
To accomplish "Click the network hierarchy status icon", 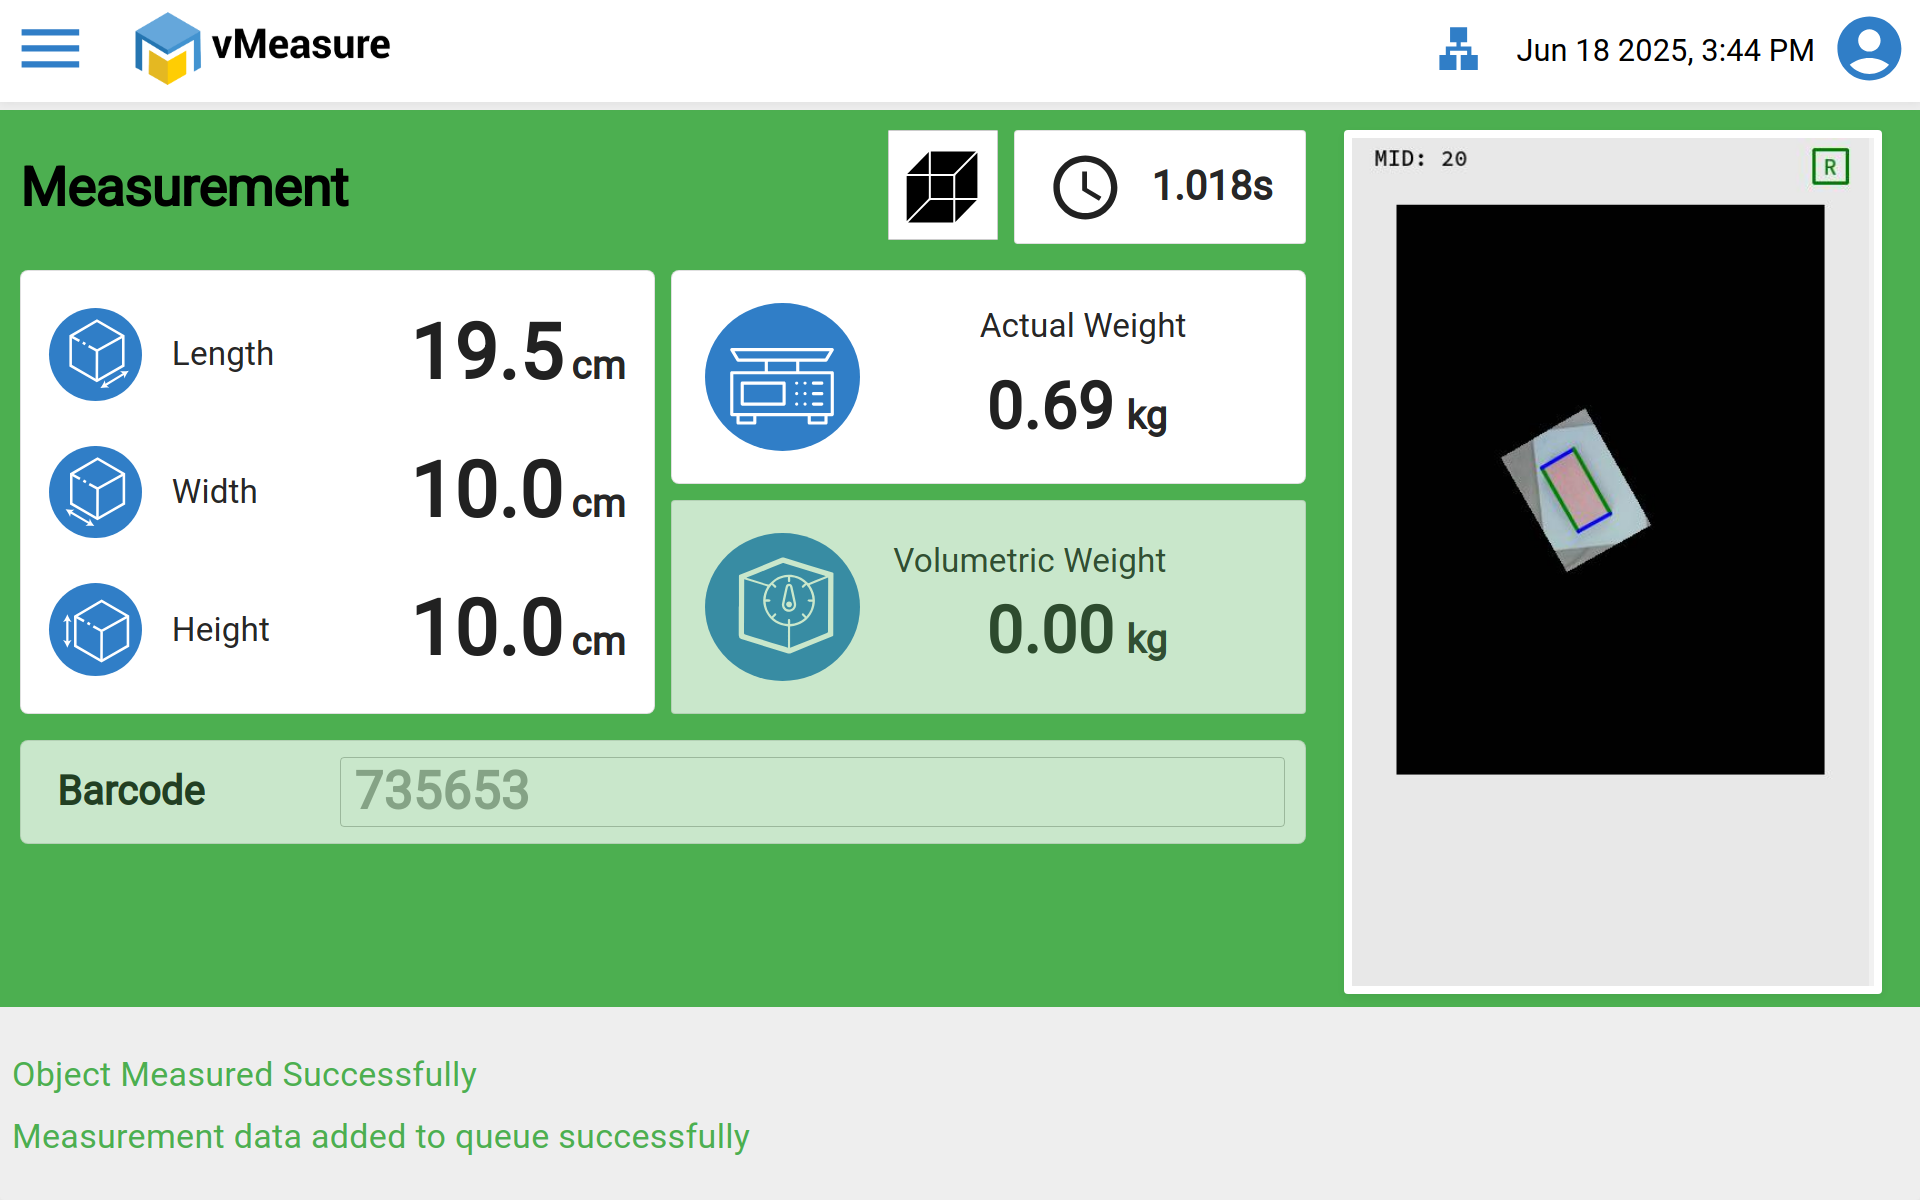I will [1458, 49].
